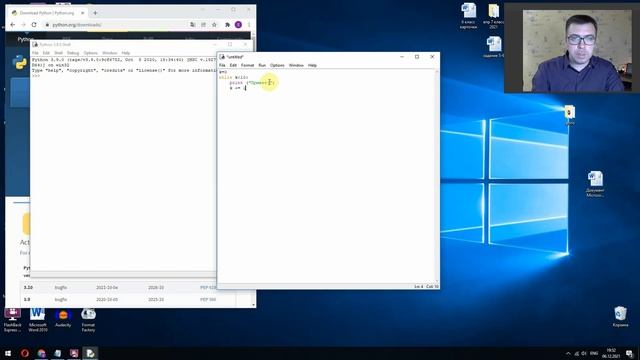Open Debug menu in Python Shell window
This screenshot has width=640, height=360.
73,53
